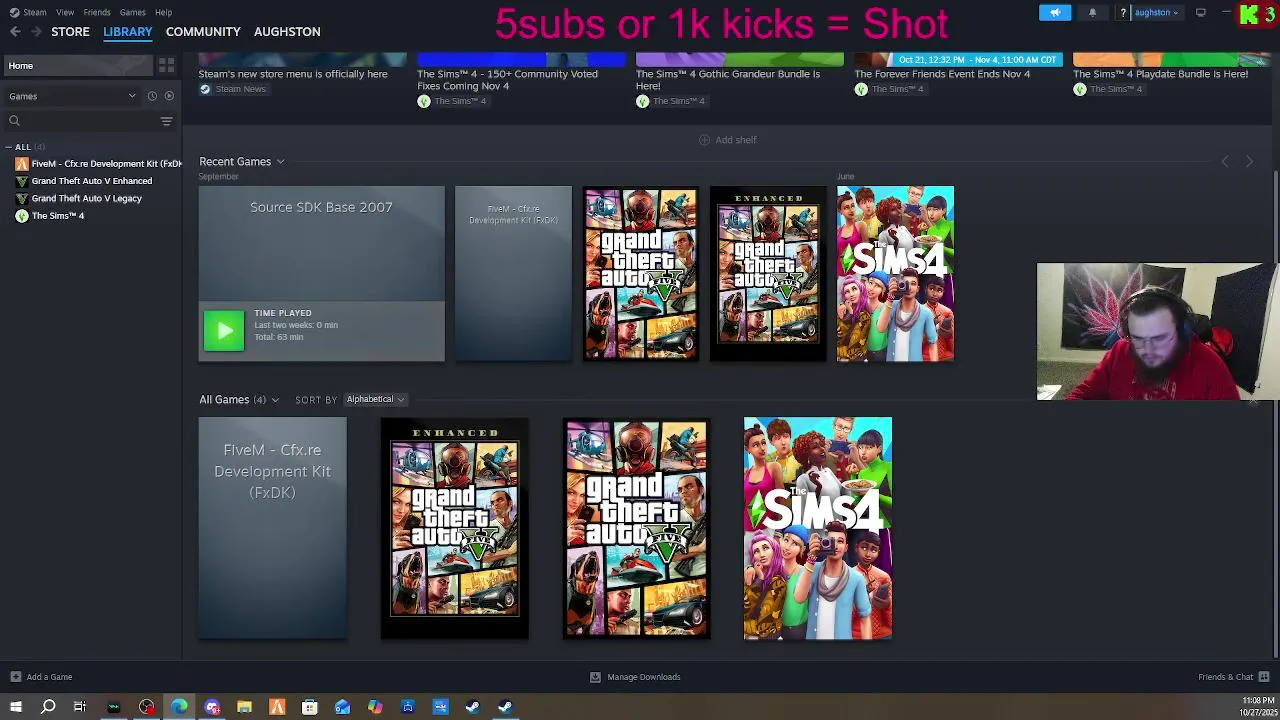The image size is (1280, 720).
Task: Open the Friends menu
Action: pyautogui.click(x=97, y=12)
